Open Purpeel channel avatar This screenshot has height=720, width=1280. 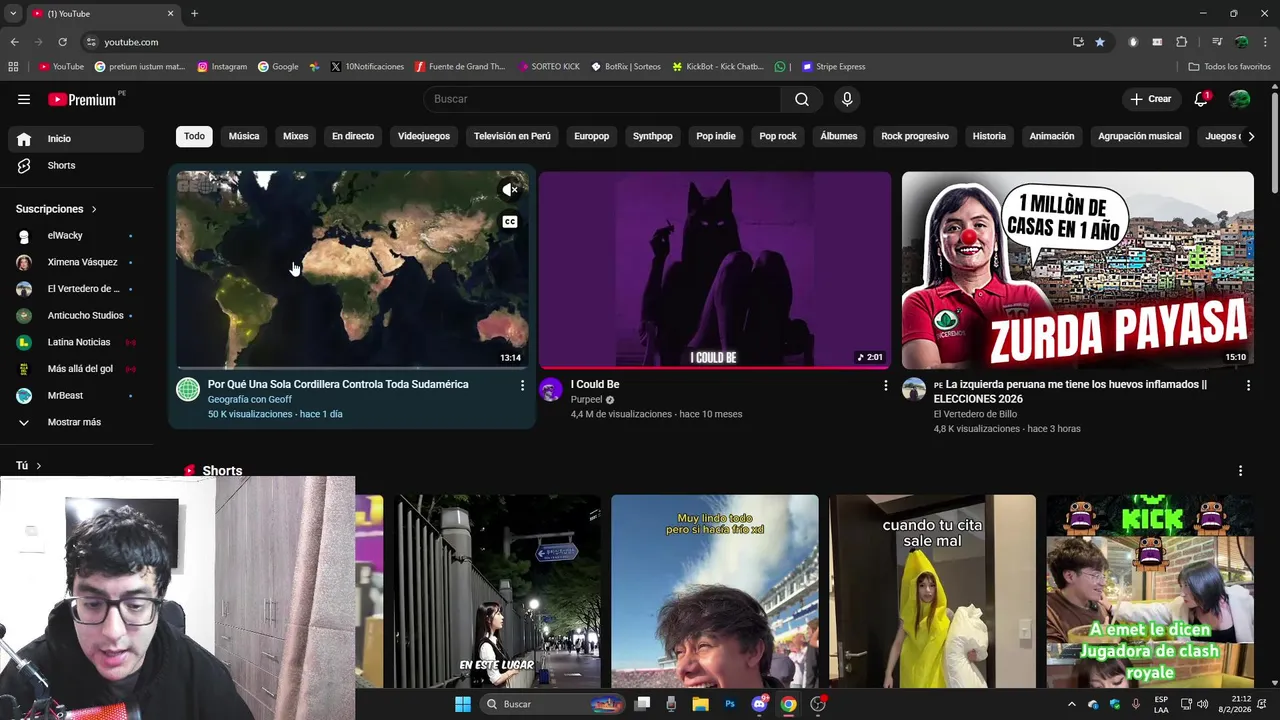point(551,390)
